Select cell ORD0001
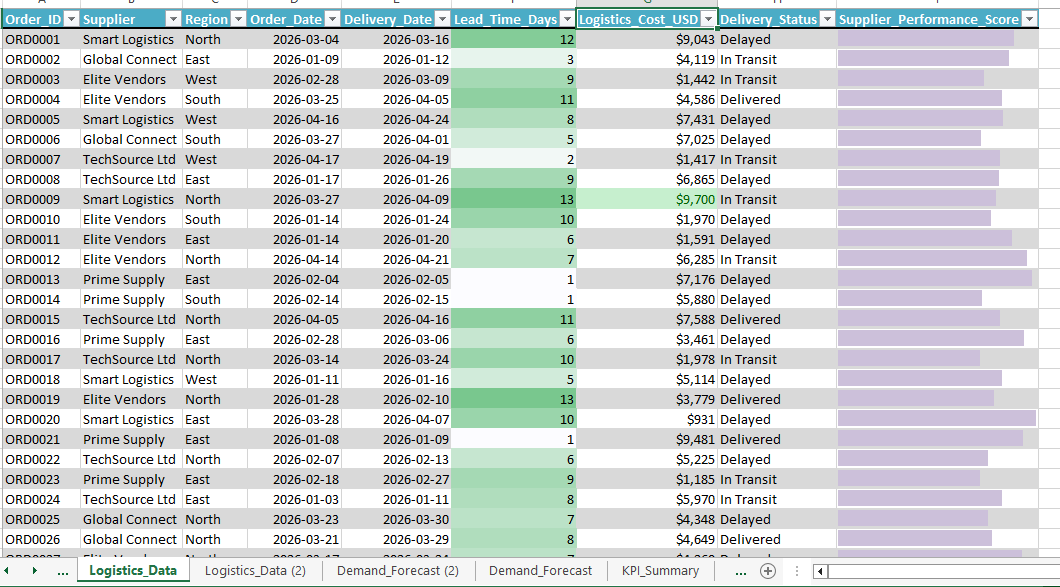This screenshot has width=1060, height=587. click(41, 39)
